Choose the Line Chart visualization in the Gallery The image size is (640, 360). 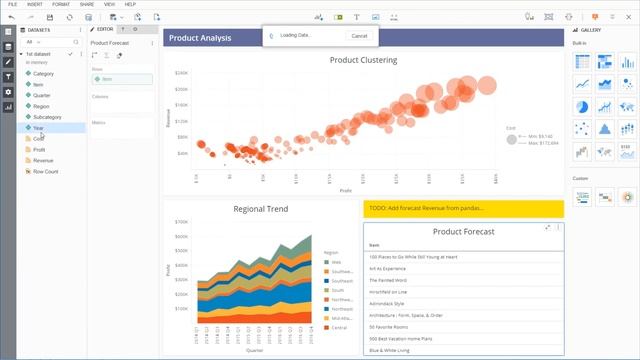point(582,84)
